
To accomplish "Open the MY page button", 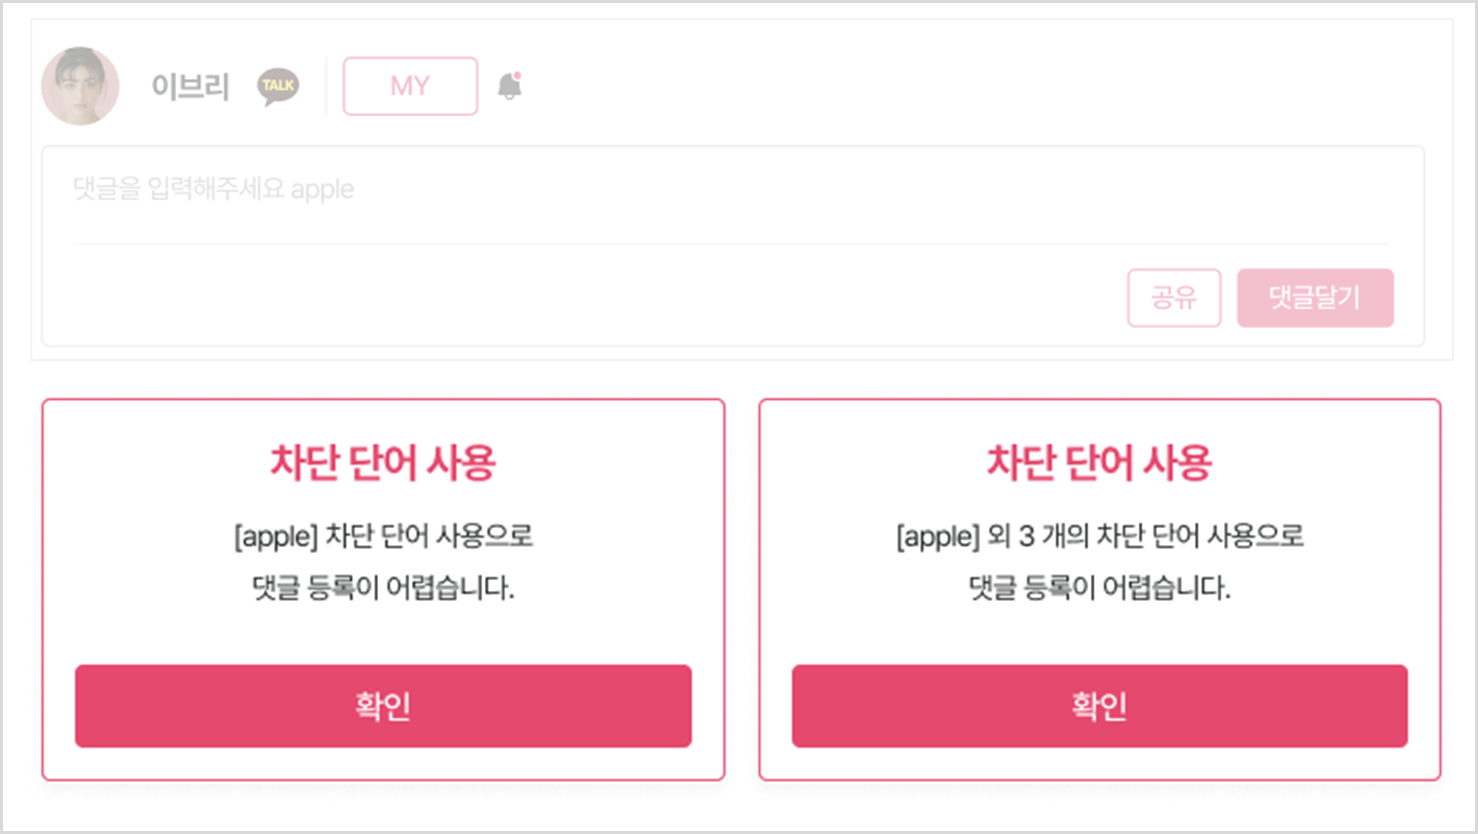I will 410,86.
